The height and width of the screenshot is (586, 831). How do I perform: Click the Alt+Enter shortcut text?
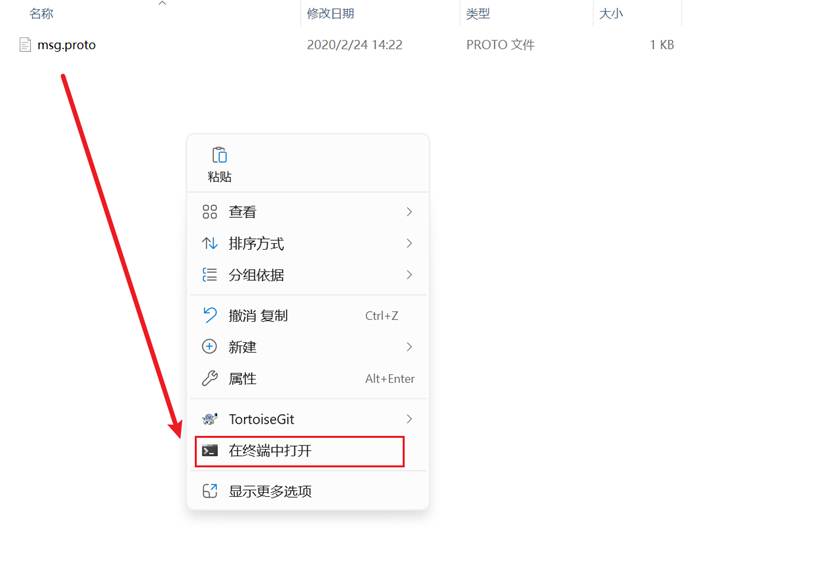(x=390, y=379)
